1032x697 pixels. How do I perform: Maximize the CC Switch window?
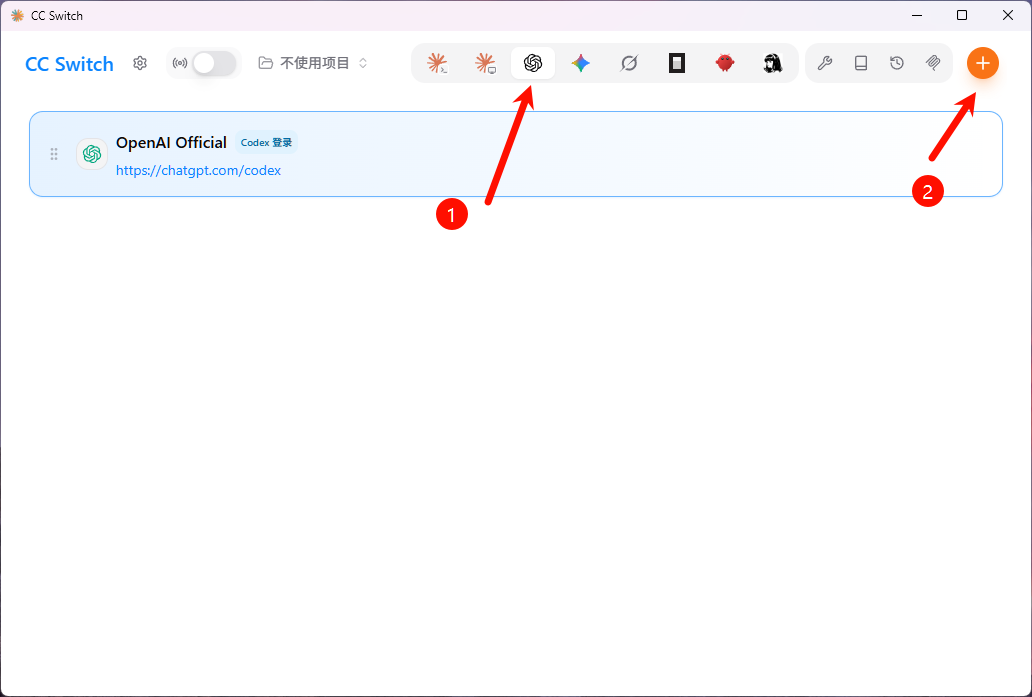pyautogui.click(x=962, y=15)
